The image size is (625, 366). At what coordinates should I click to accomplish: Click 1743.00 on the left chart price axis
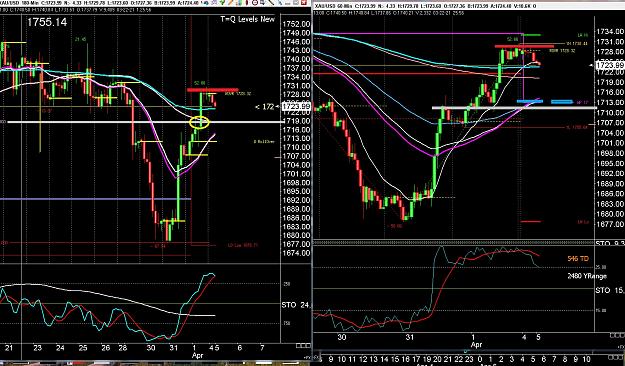click(296, 51)
